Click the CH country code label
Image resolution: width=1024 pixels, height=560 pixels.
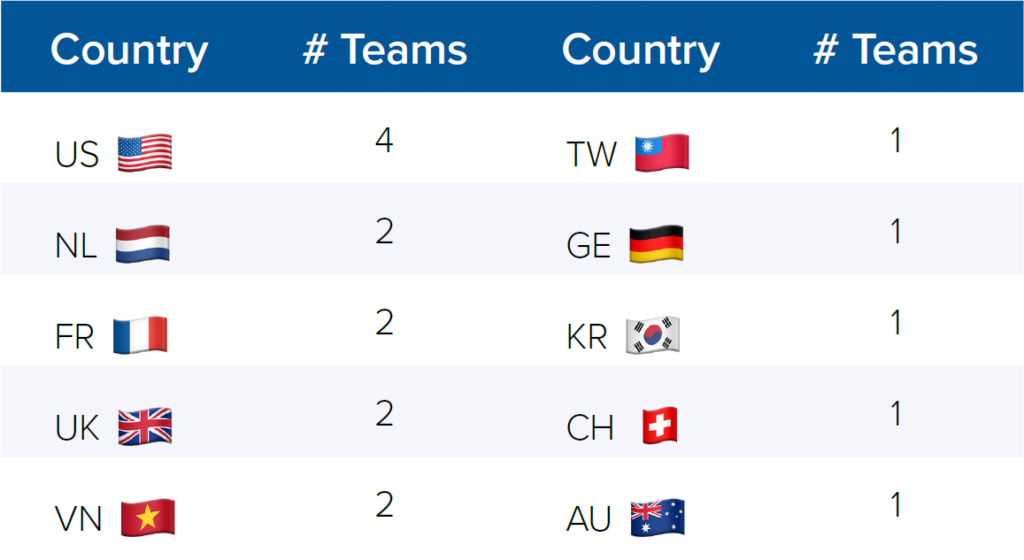coord(590,428)
